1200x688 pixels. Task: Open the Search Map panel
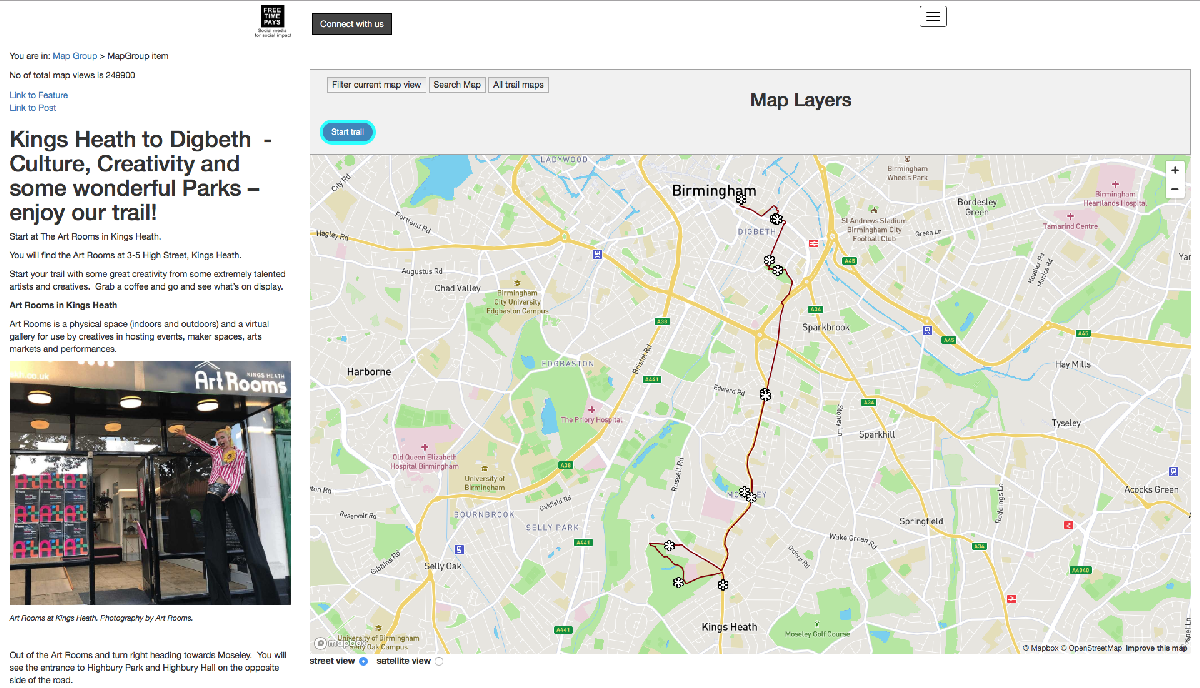457,85
